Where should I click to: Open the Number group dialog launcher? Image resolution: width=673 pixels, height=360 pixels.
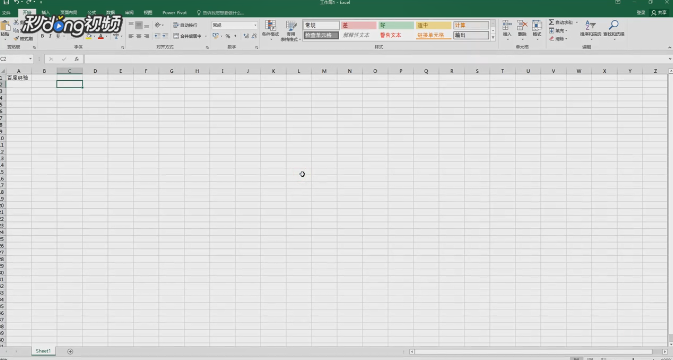[257, 47]
